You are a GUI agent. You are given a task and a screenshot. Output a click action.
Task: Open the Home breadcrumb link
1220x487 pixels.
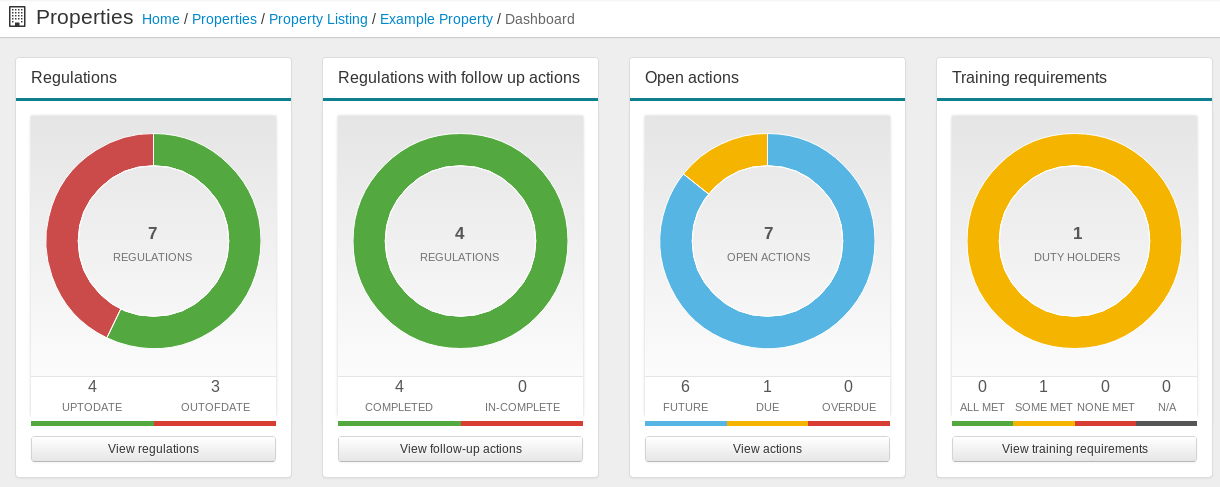click(x=160, y=19)
